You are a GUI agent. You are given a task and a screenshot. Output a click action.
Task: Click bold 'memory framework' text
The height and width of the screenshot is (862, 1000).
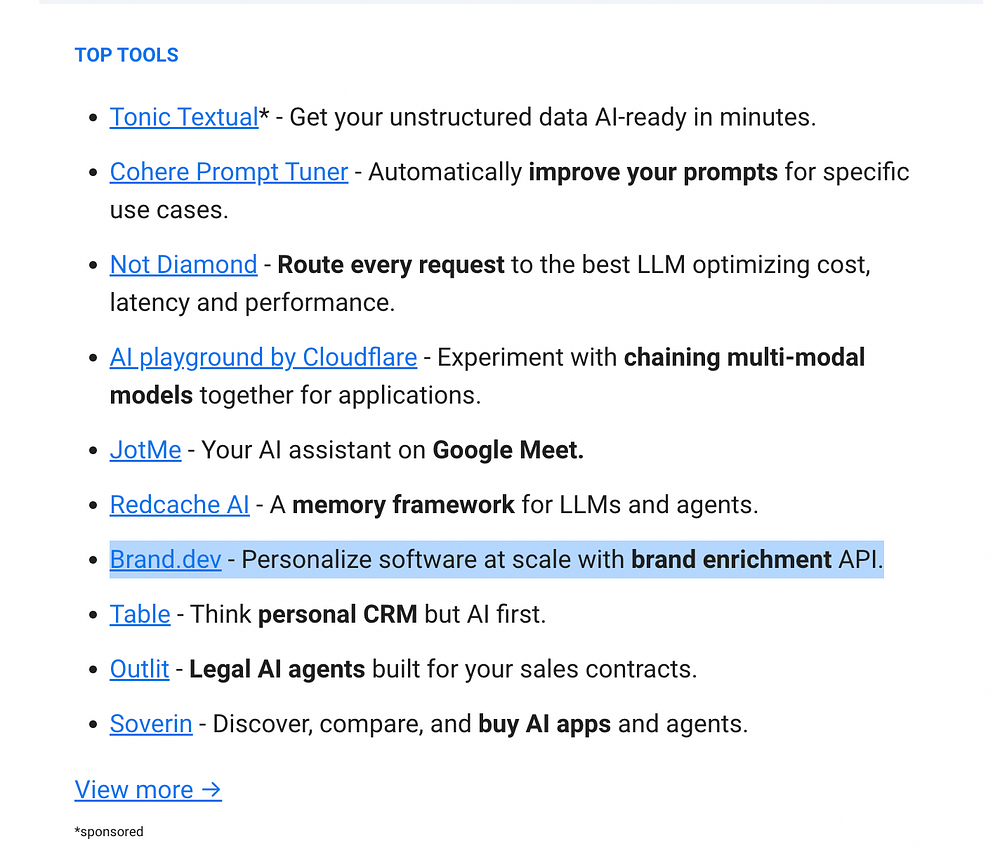[x=403, y=505]
